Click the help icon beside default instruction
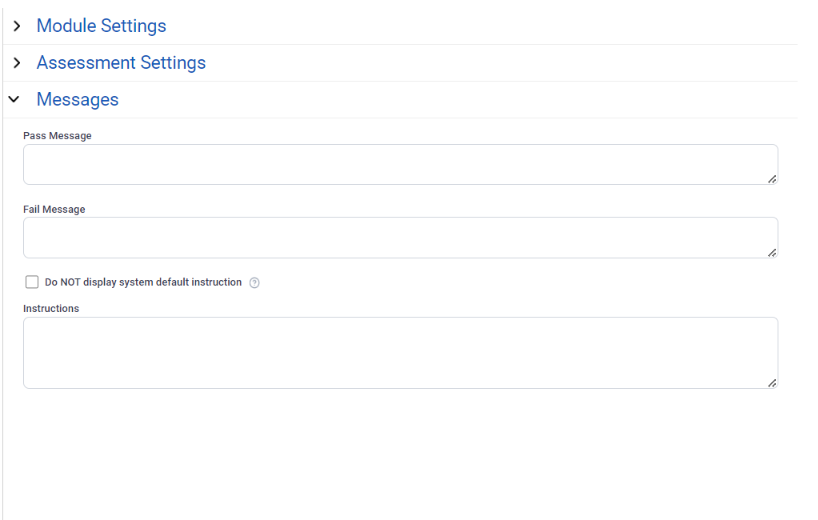Viewport: 818px width, 520px height. click(x=254, y=283)
